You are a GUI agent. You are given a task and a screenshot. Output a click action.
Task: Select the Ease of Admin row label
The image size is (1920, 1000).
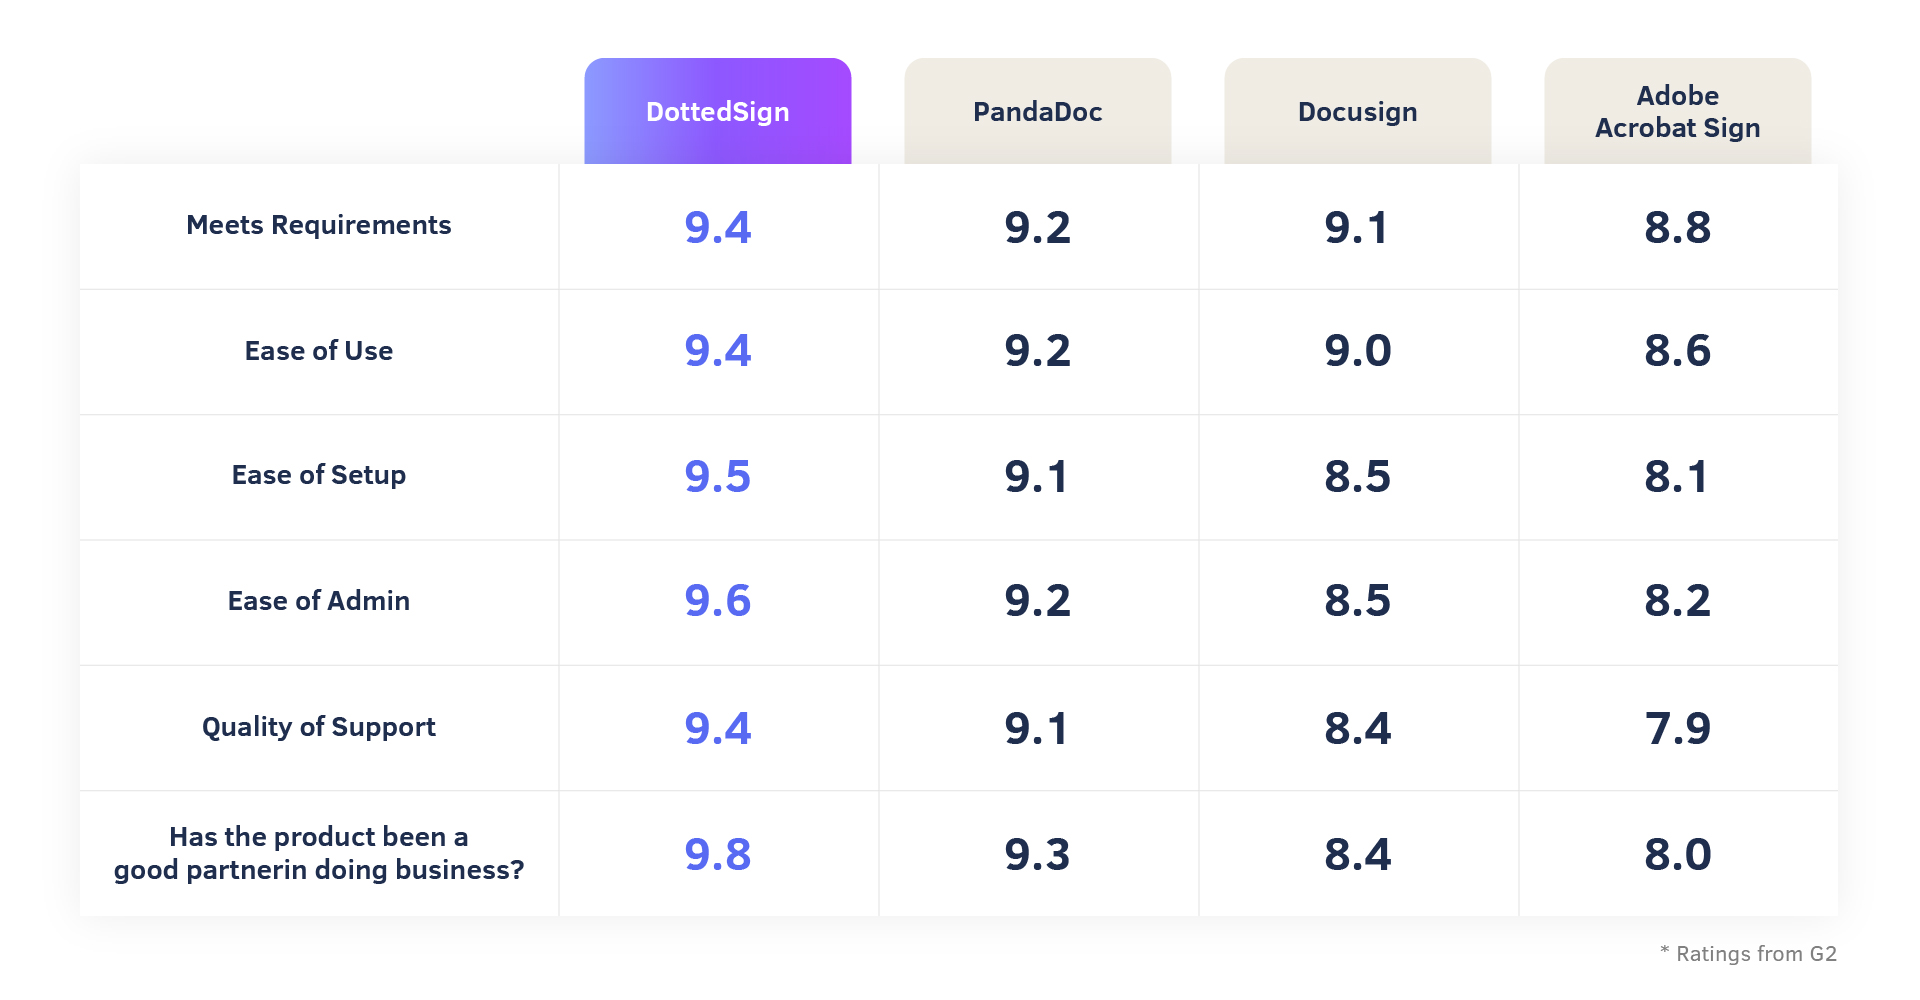point(319,601)
